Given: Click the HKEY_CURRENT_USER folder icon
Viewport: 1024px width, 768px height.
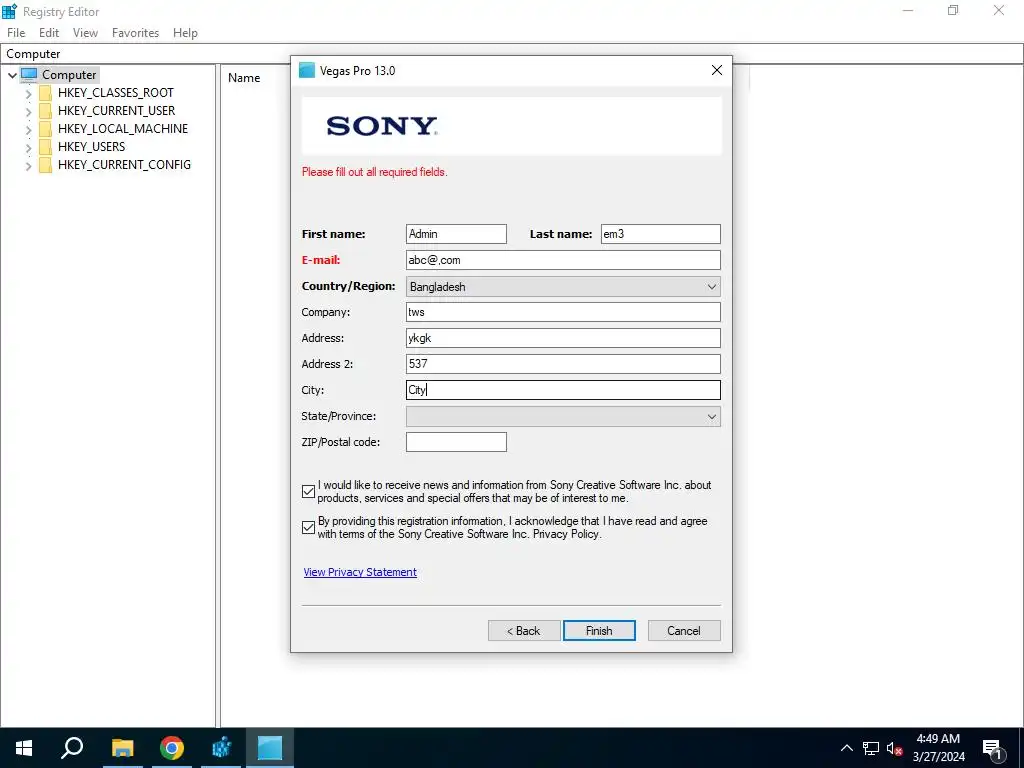Looking at the screenshot, I should coord(45,111).
